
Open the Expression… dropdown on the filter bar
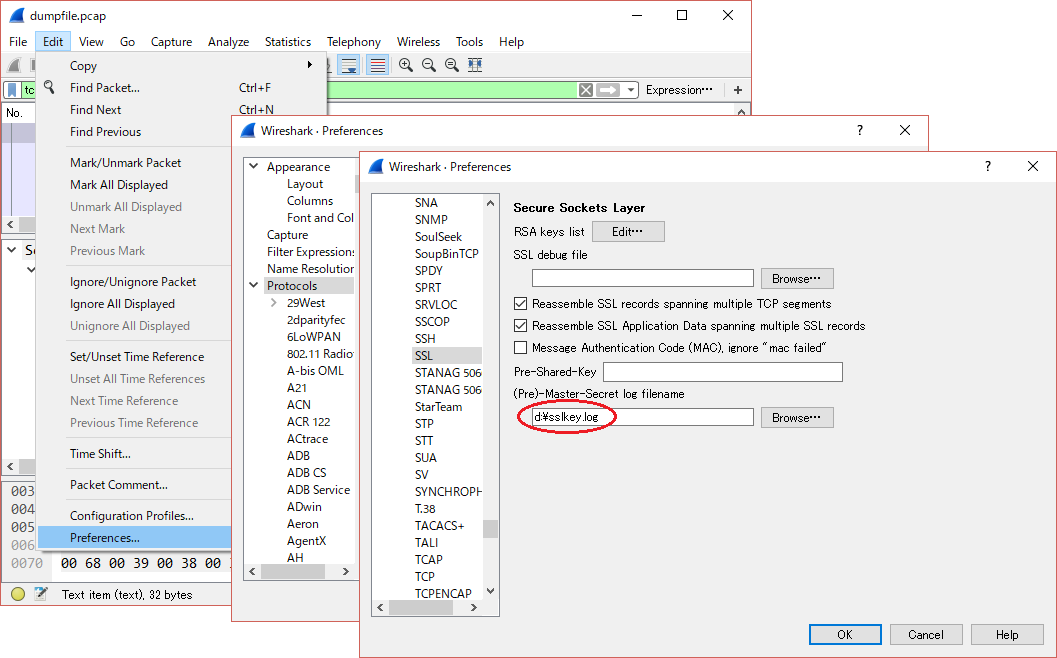point(681,89)
